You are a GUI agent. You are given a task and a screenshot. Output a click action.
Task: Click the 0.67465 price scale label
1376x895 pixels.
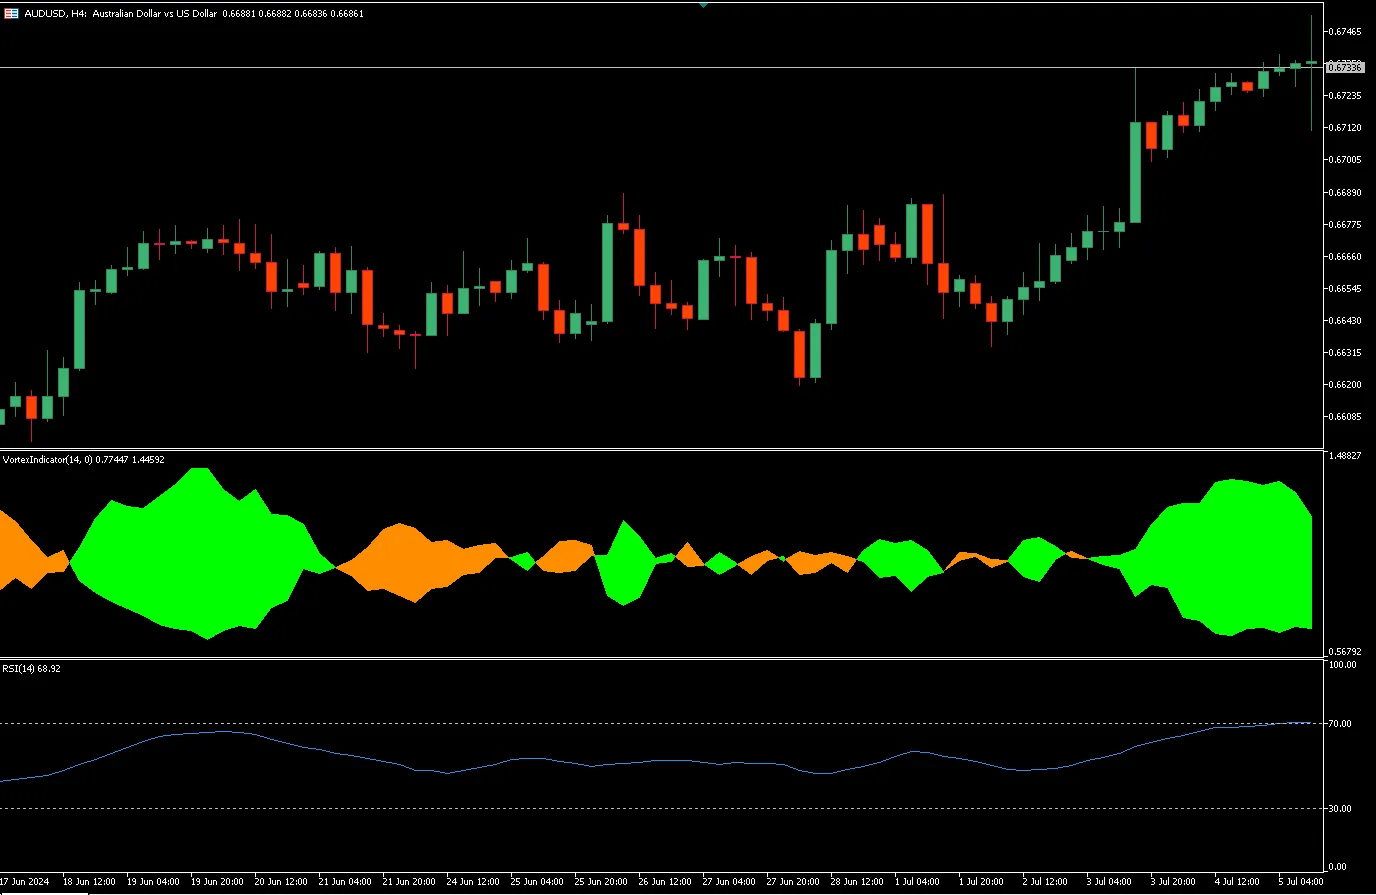(1346, 32)
